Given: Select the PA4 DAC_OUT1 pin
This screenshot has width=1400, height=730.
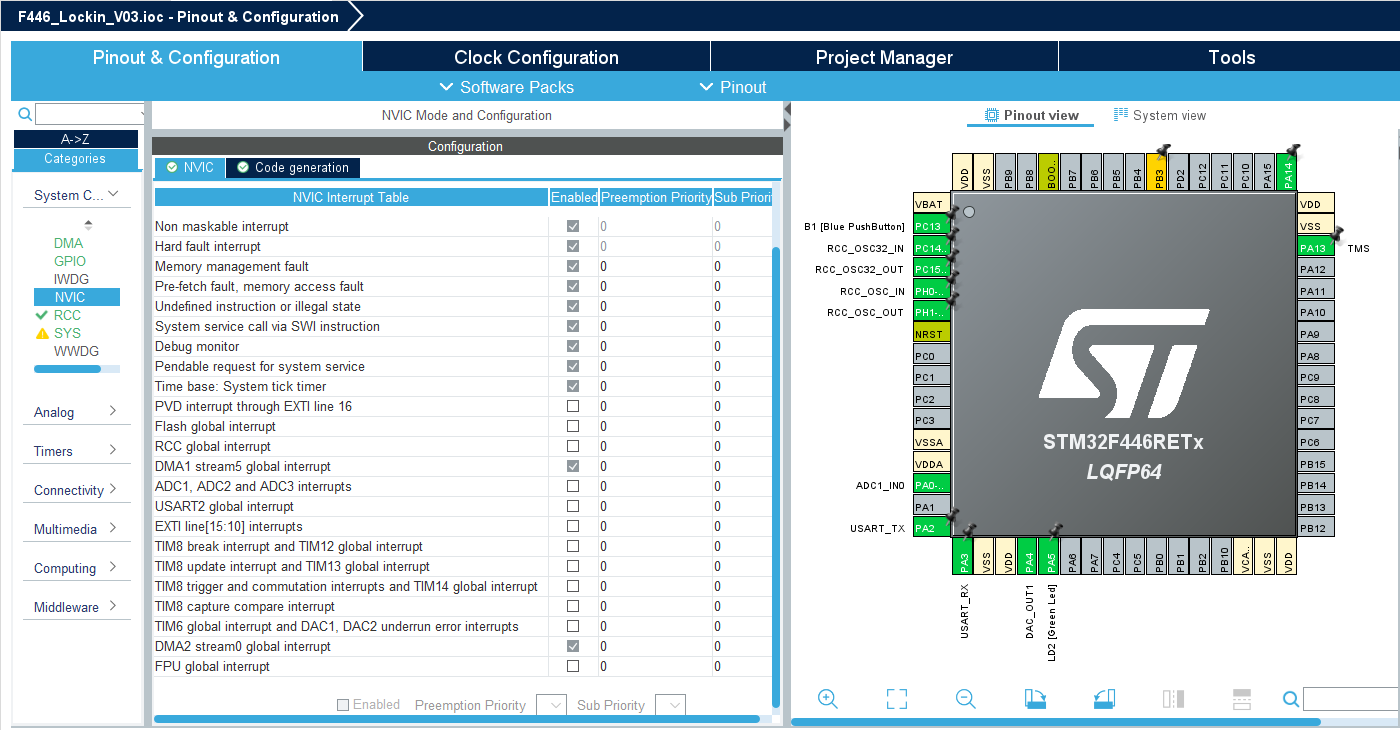Looking at the screenshot, I should (x=1030, y=556).
